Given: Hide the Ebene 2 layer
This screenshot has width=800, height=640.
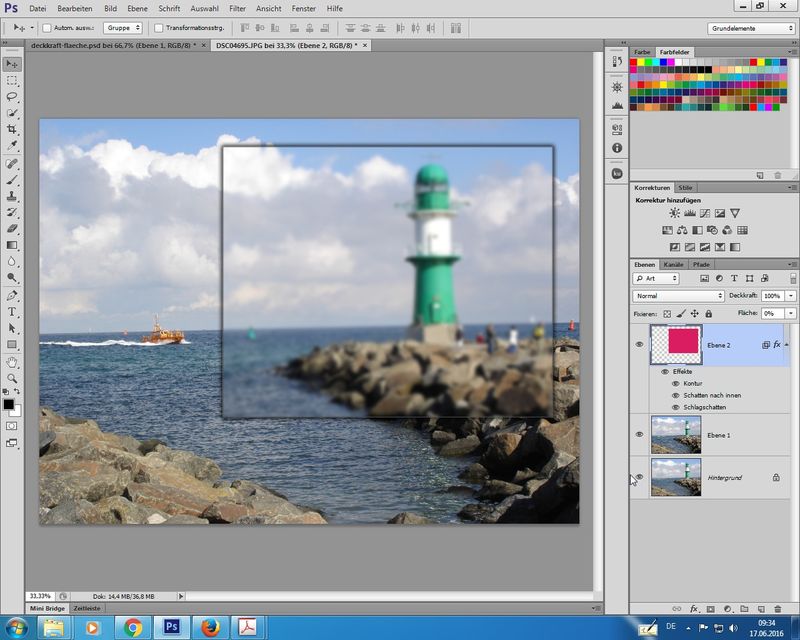Looking at the screenshot, I should coord(640,344).
